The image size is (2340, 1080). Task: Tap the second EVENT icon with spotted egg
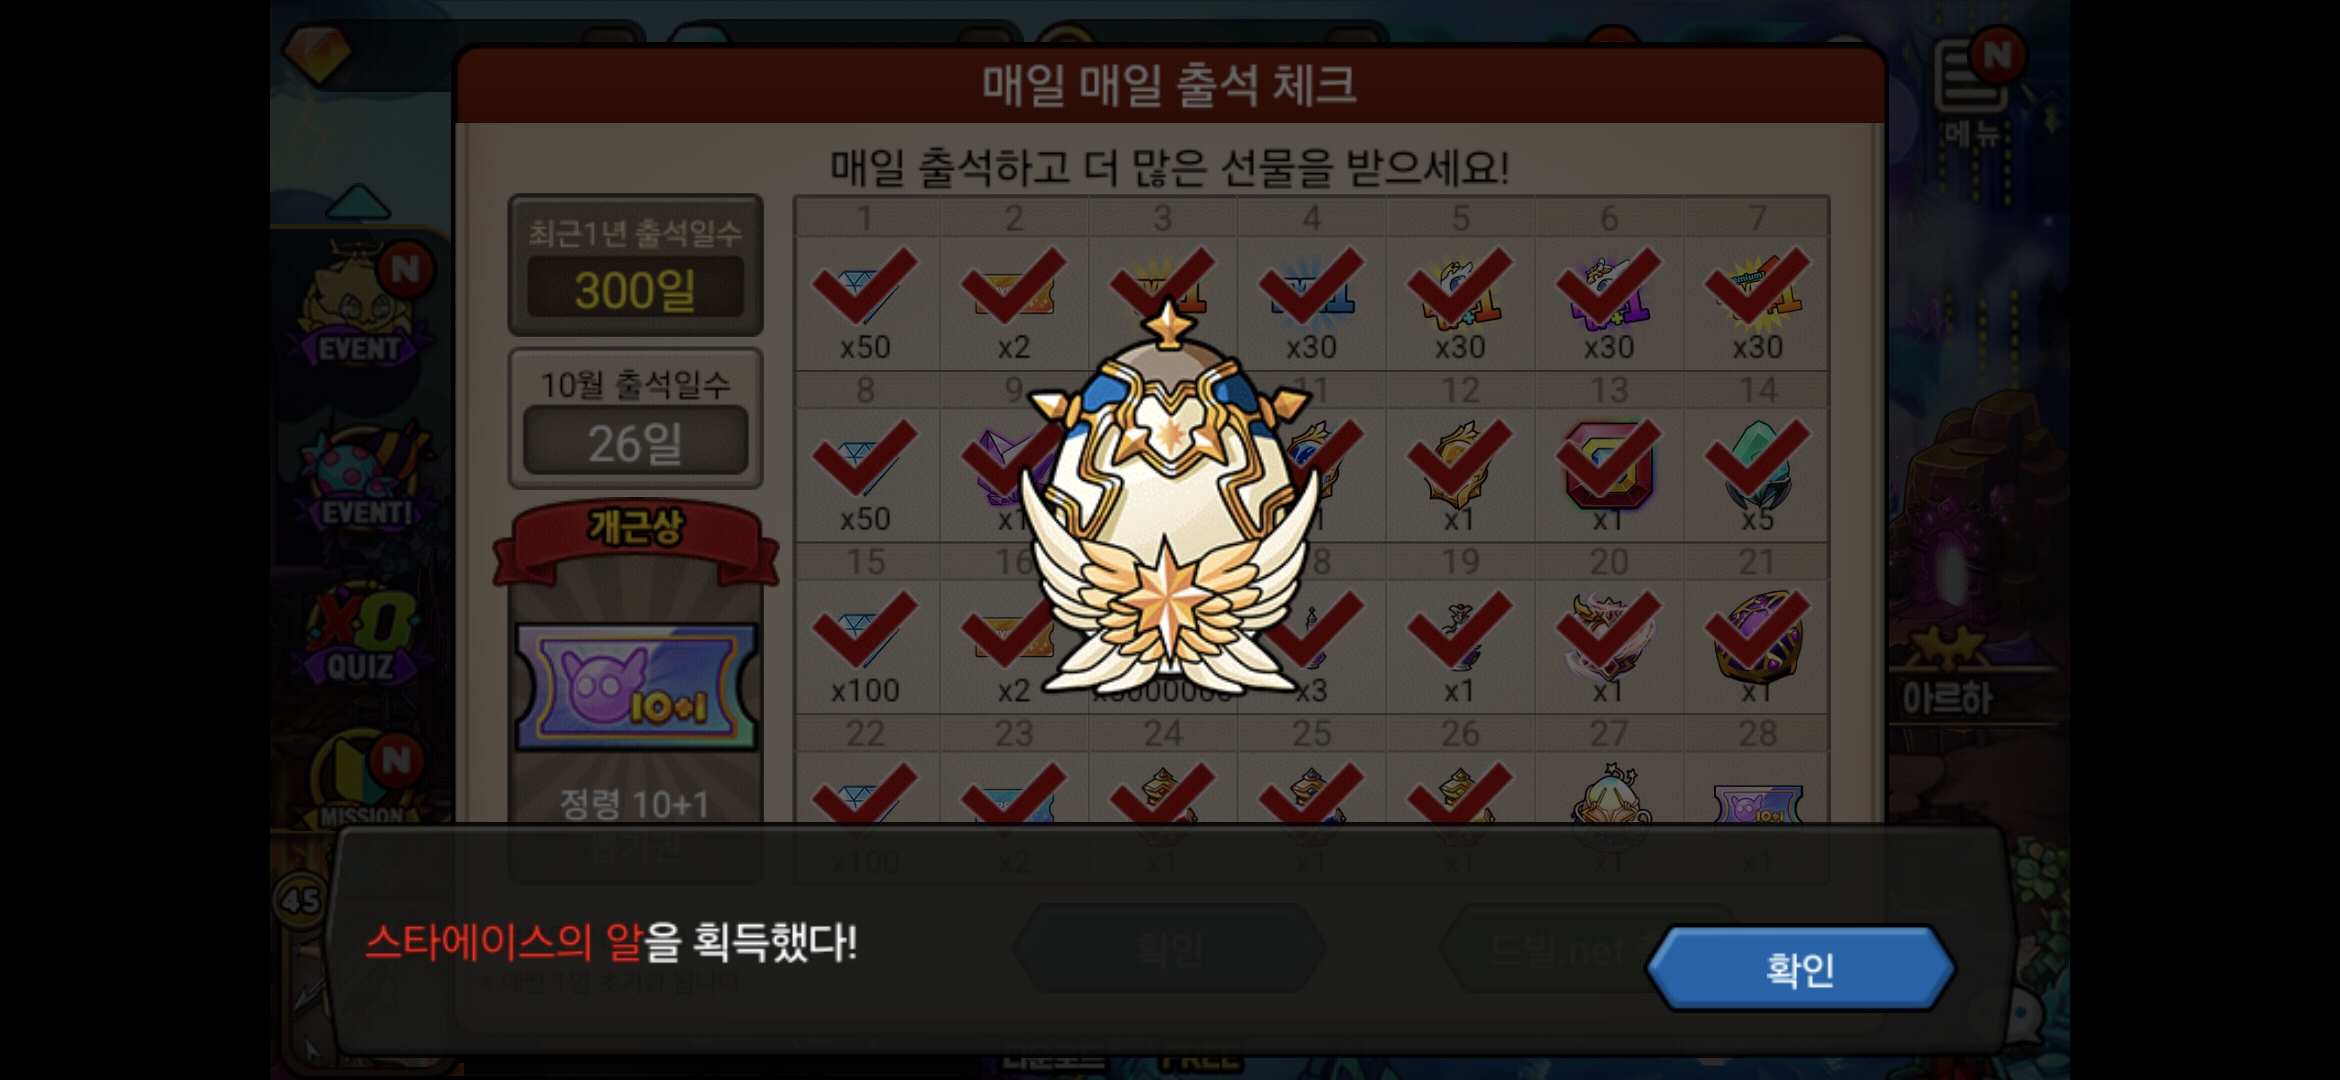(x=364, y=477)
